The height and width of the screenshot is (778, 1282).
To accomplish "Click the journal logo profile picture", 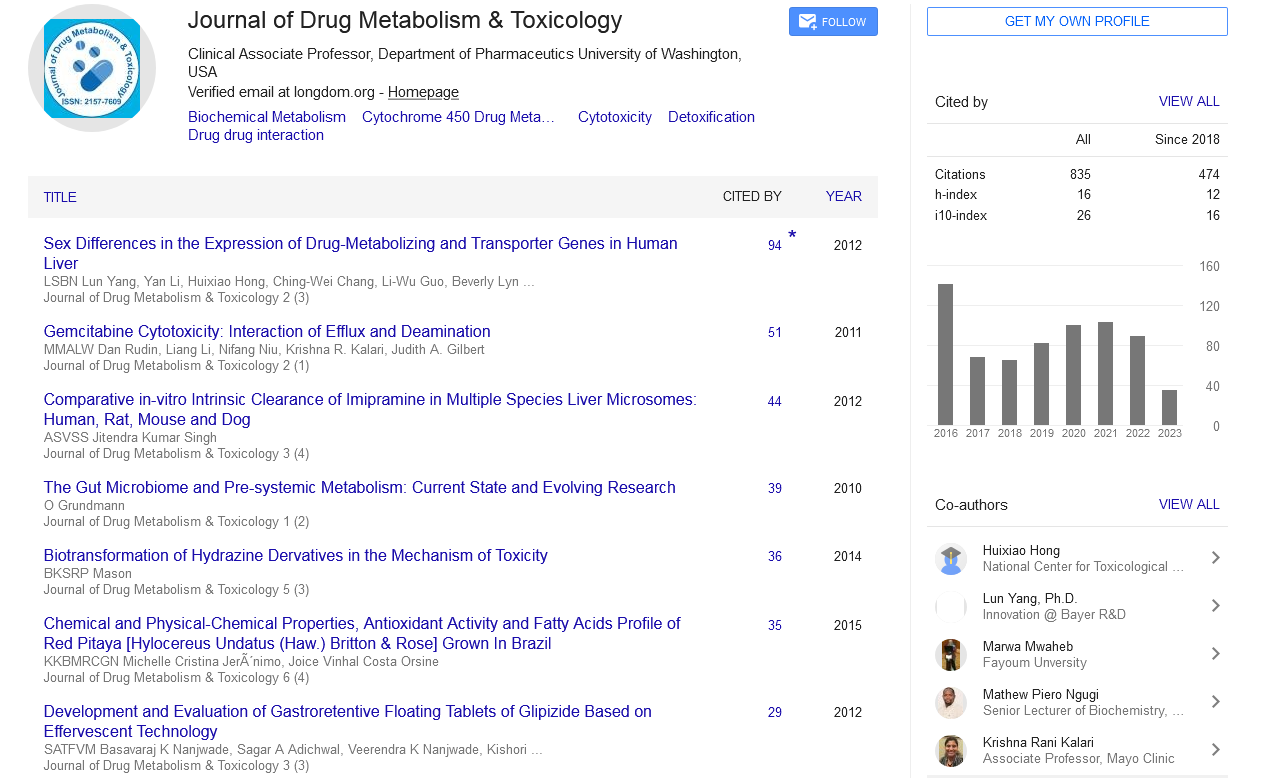I will coord(92,68).
